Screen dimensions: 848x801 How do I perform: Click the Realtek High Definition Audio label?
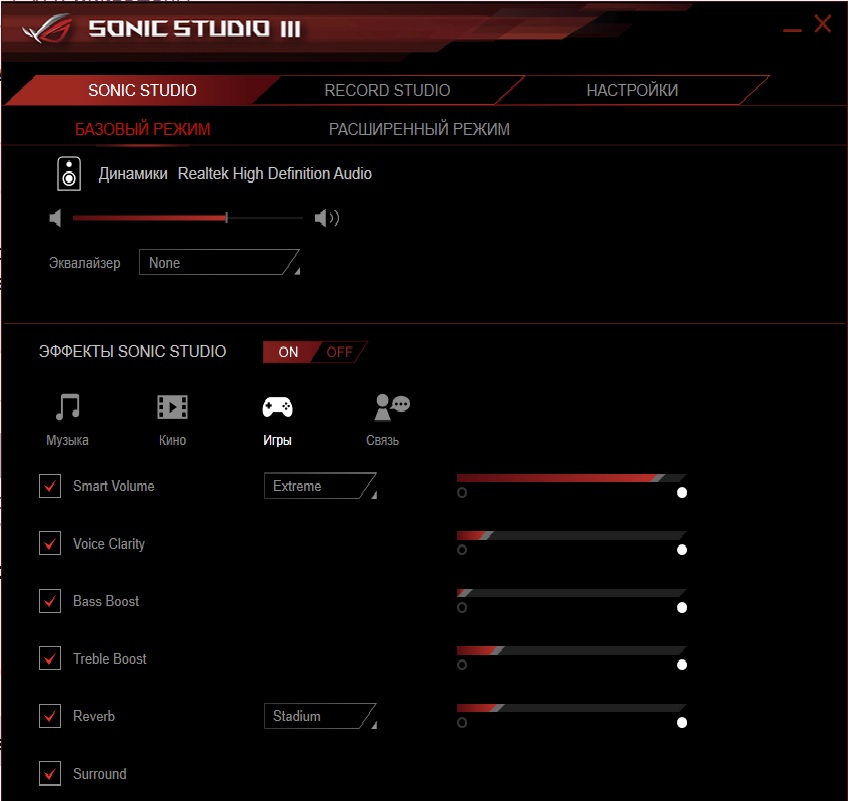(x=275, y=174)
